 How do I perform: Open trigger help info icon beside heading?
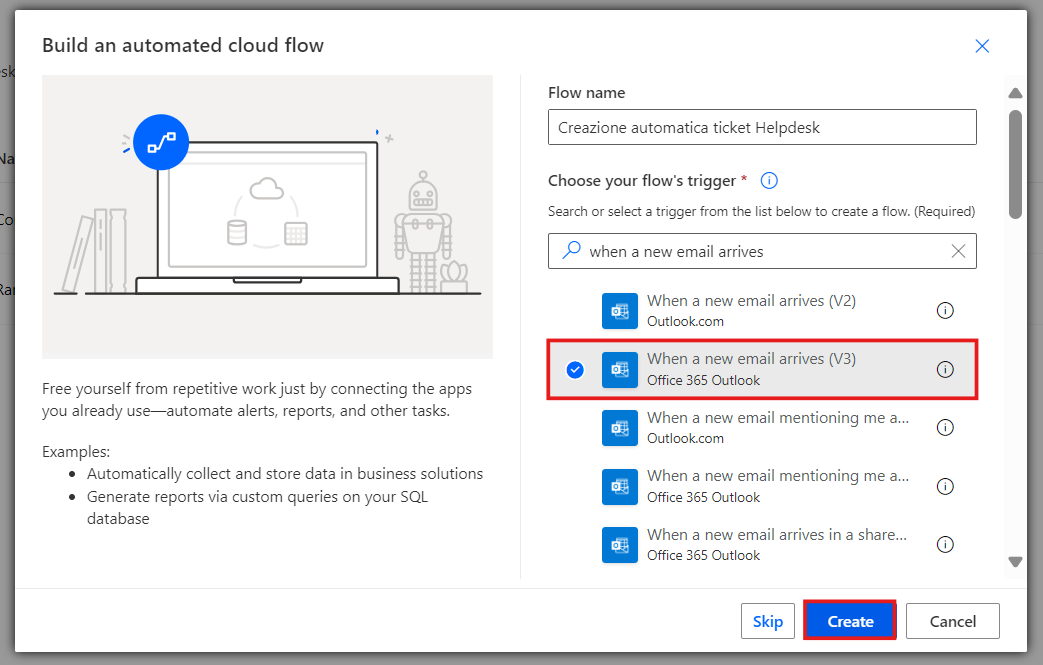coord(769,180)
